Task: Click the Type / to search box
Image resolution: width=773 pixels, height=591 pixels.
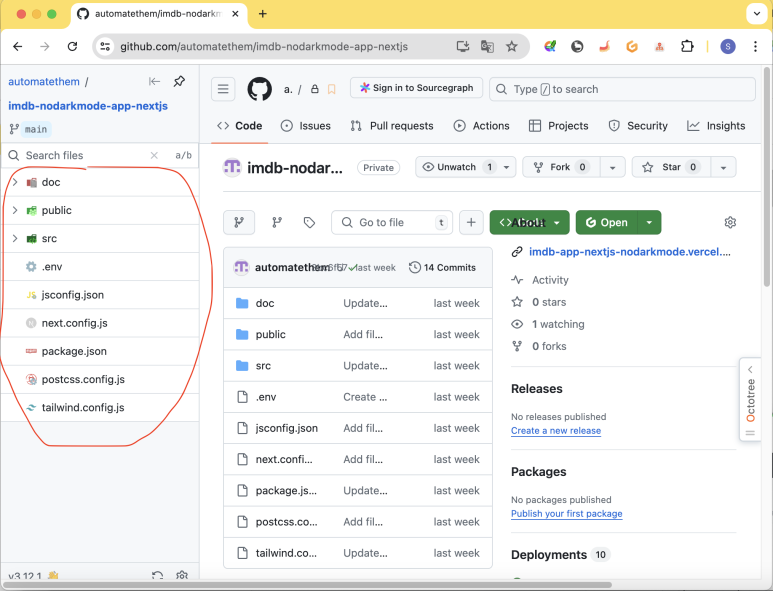Action: [622, 89]
